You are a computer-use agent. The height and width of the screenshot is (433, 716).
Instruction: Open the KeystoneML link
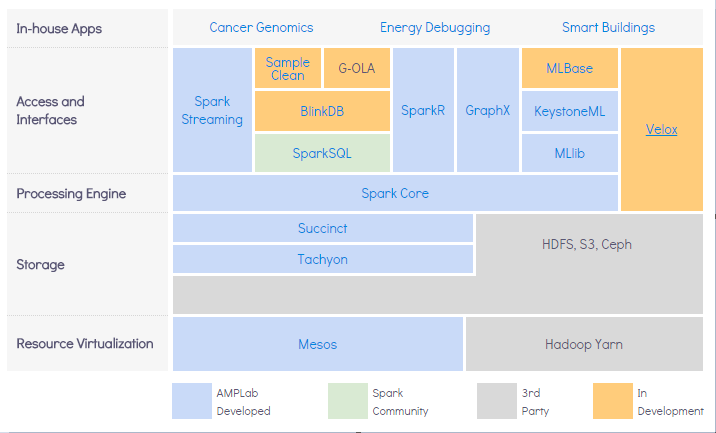click(x=569, y=111)
